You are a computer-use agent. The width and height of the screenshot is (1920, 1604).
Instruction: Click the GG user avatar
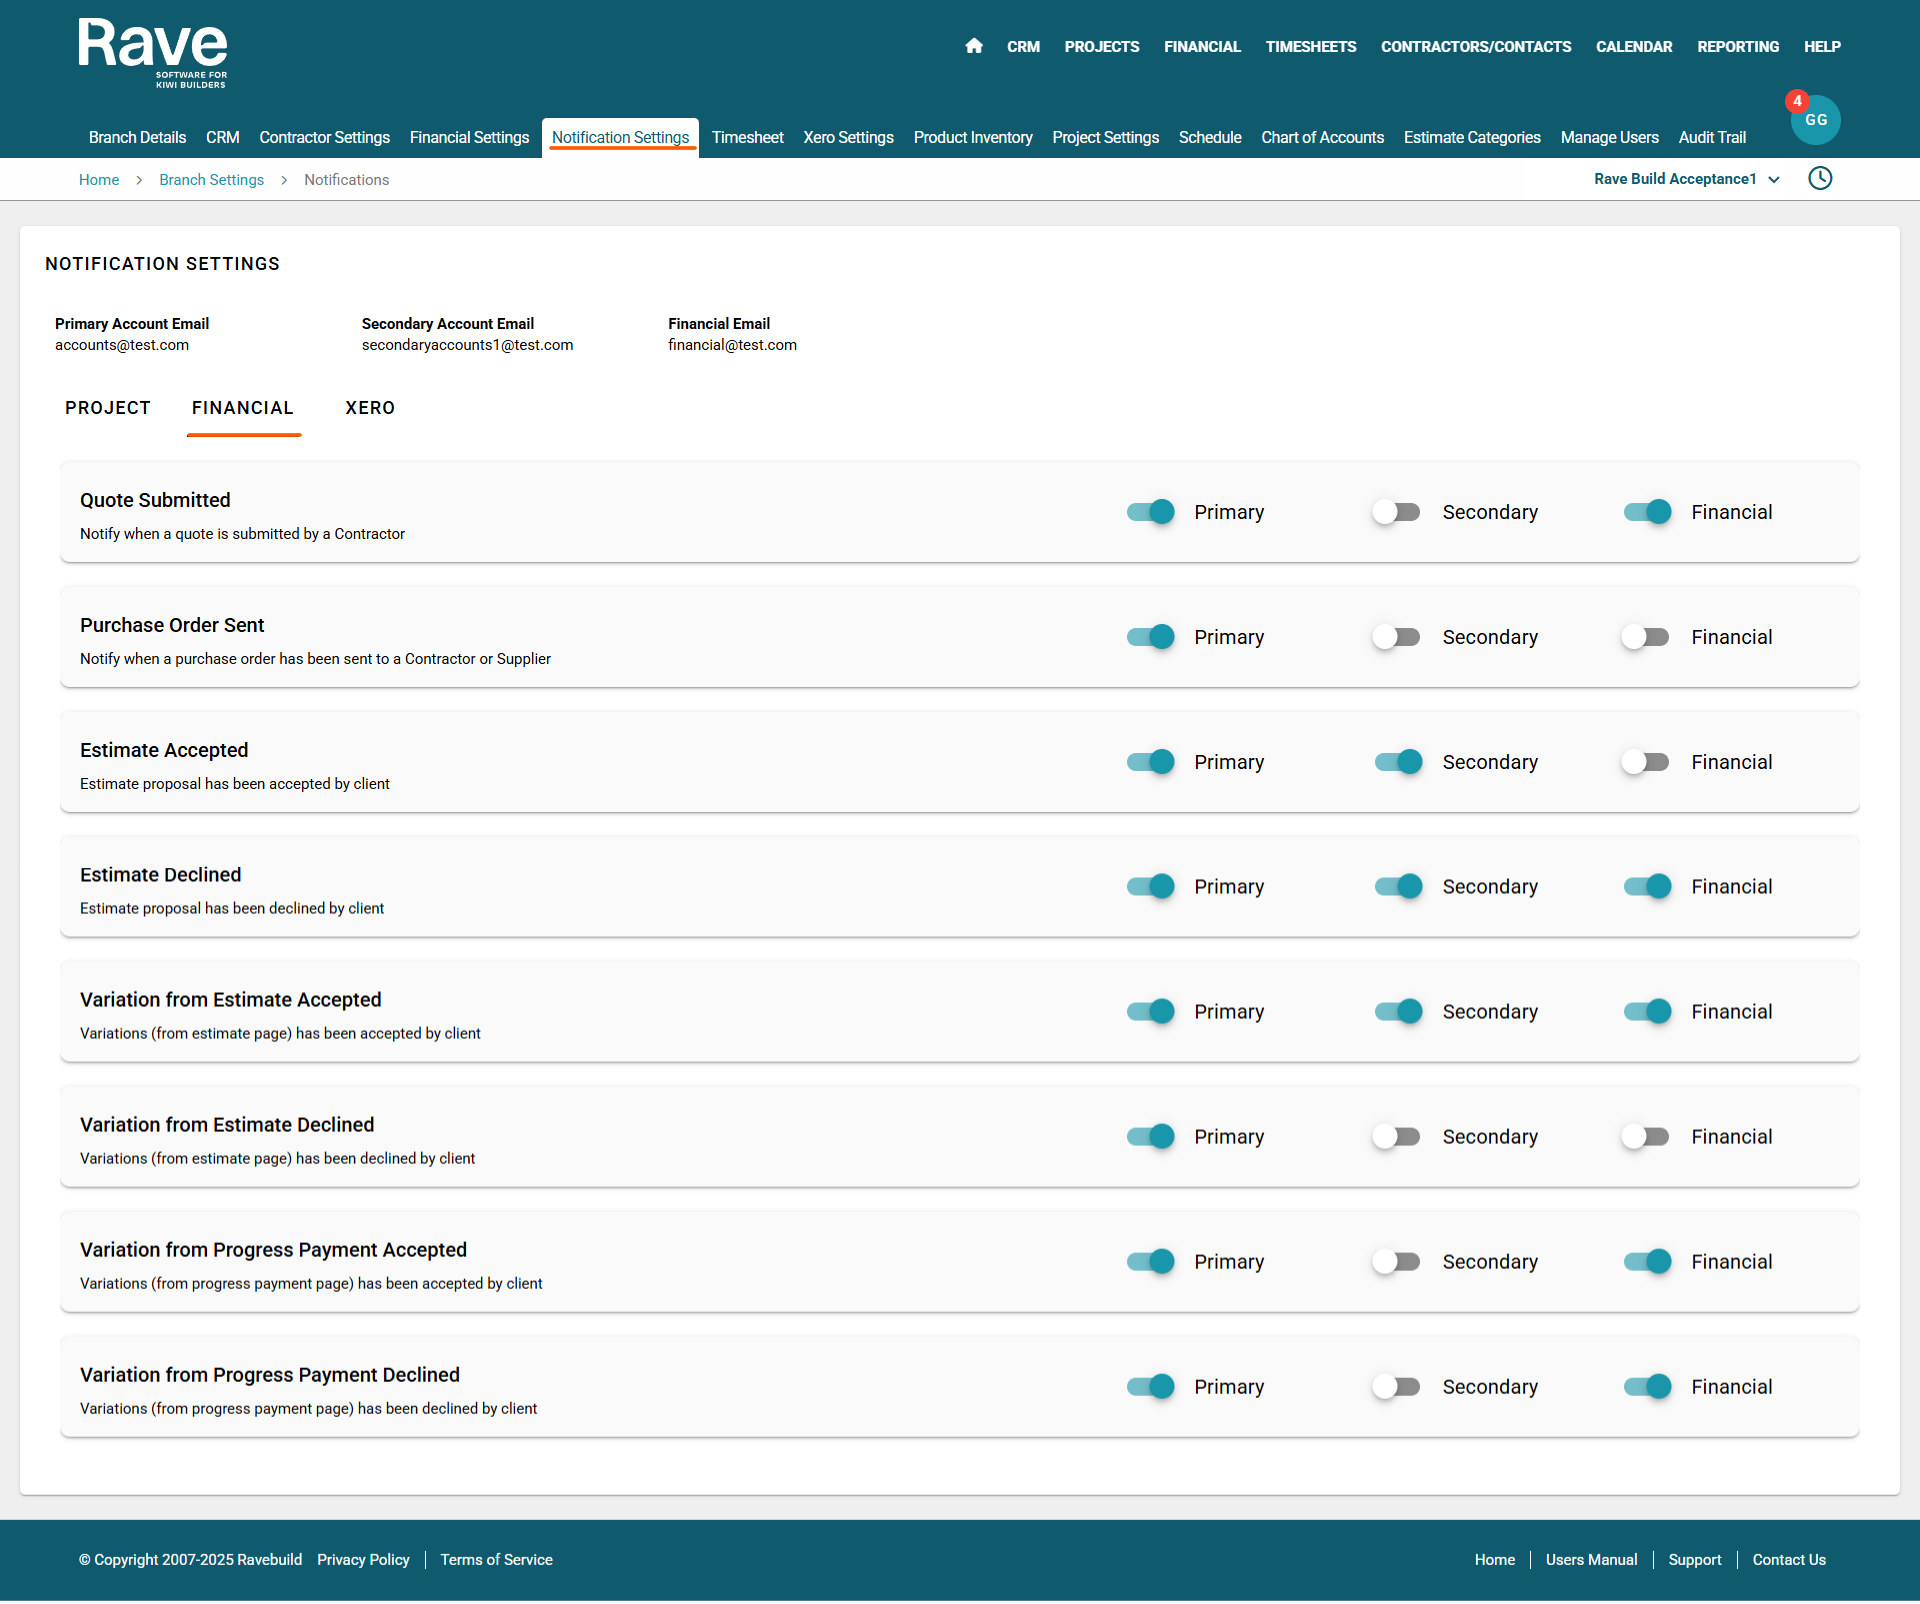pyautogui.click(x=1816, y=121)
